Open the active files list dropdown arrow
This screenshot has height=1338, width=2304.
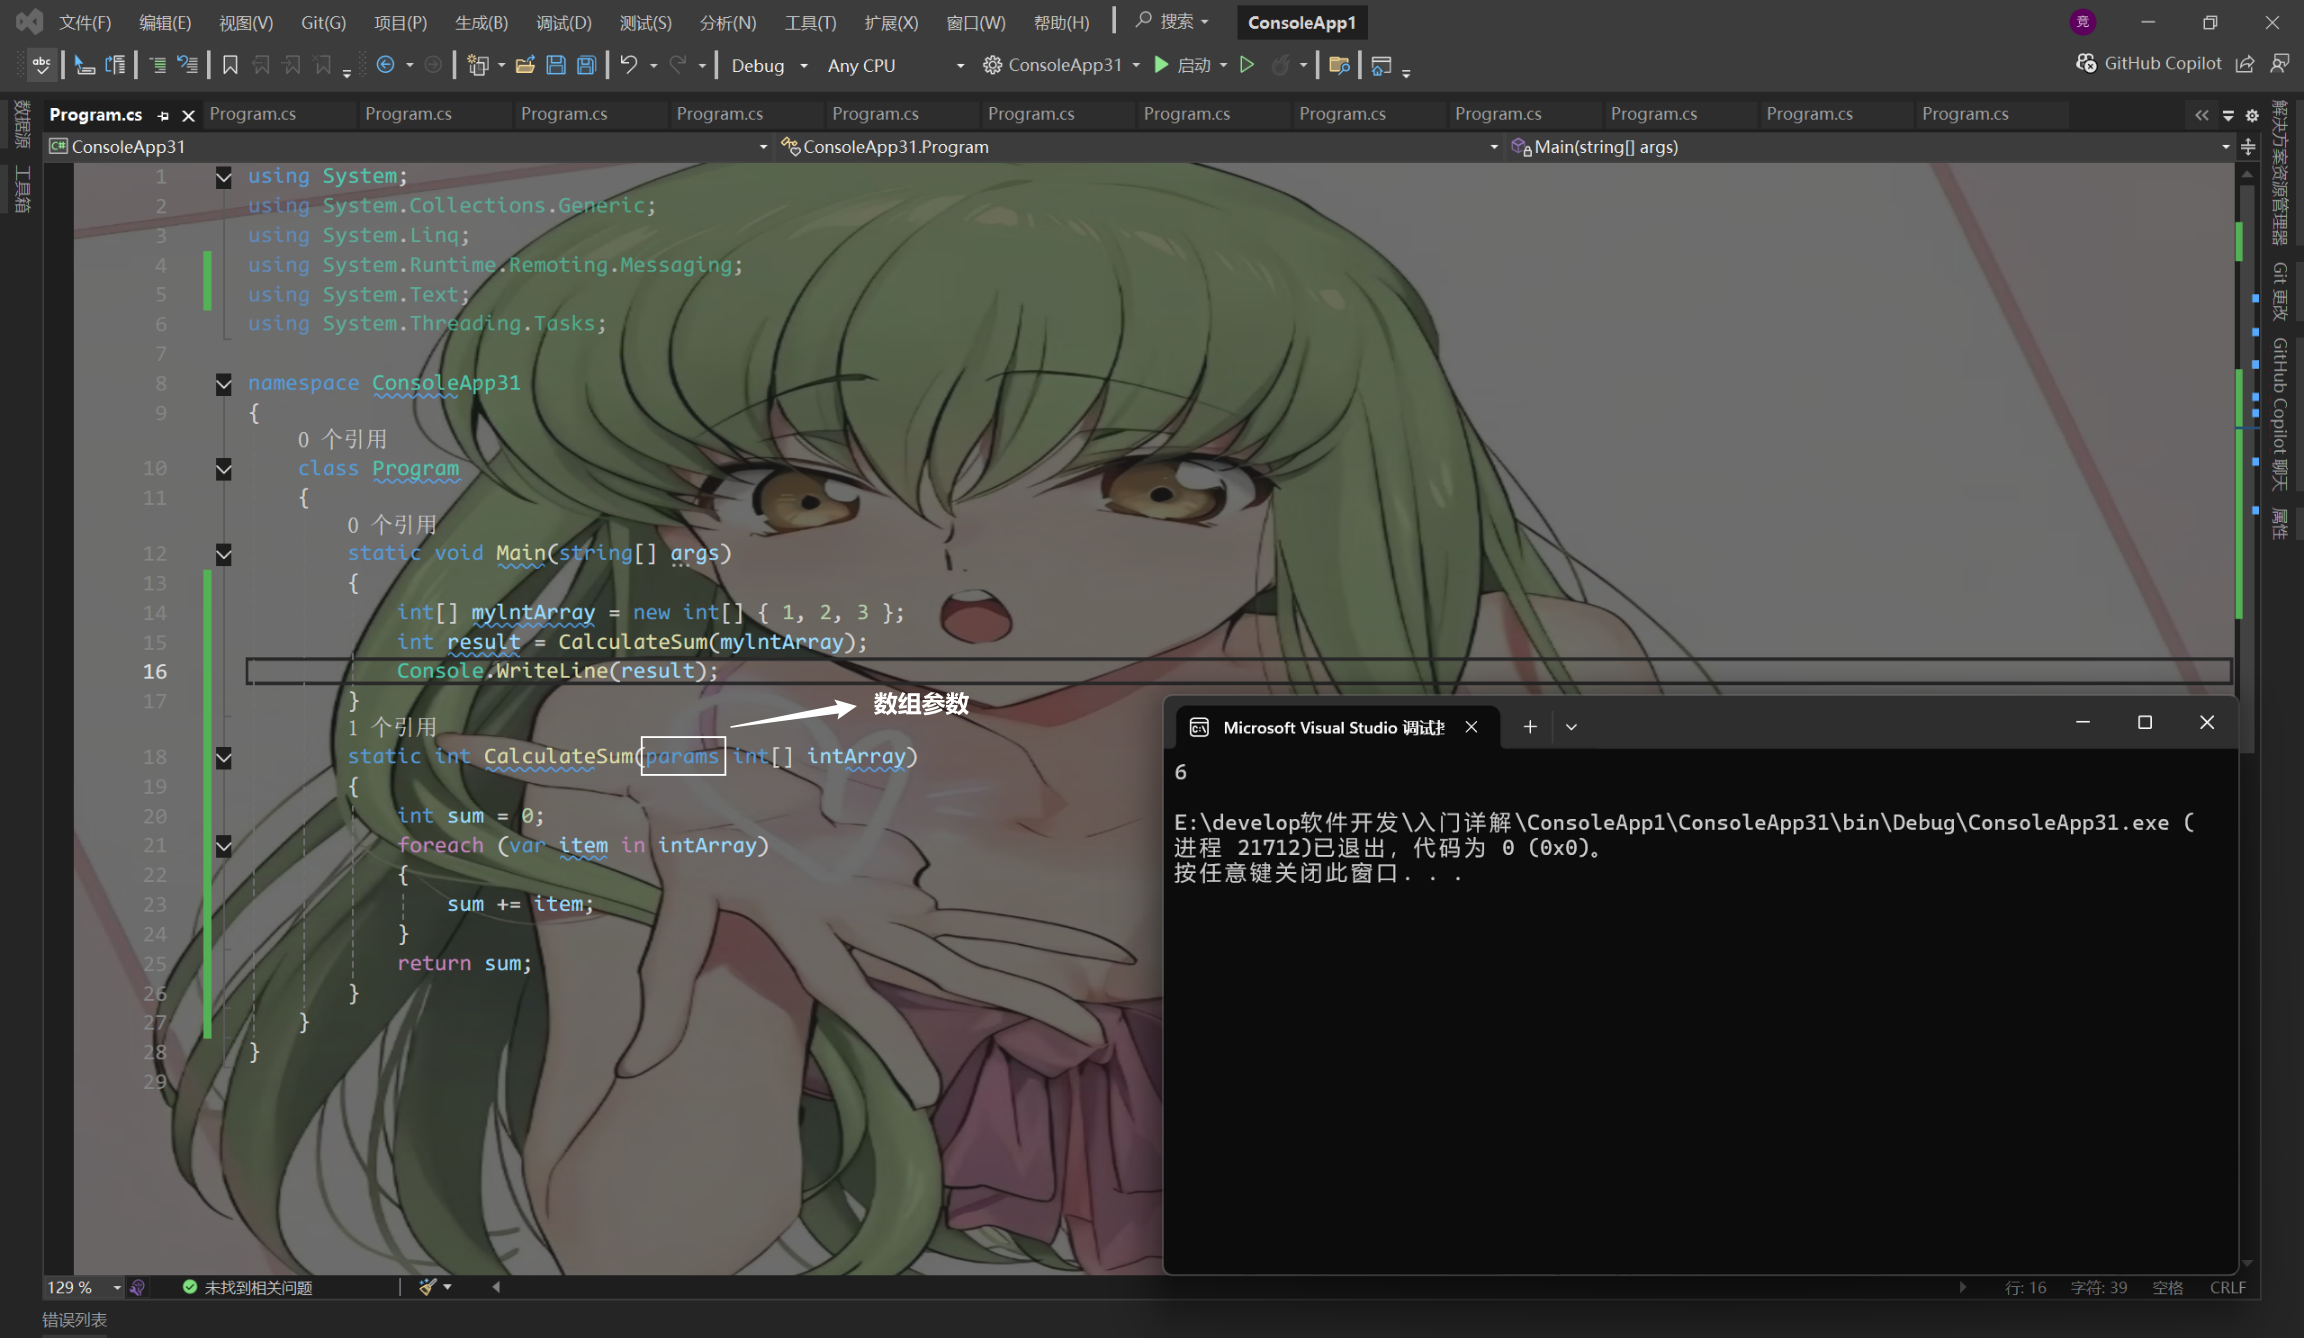(2228, 115)
